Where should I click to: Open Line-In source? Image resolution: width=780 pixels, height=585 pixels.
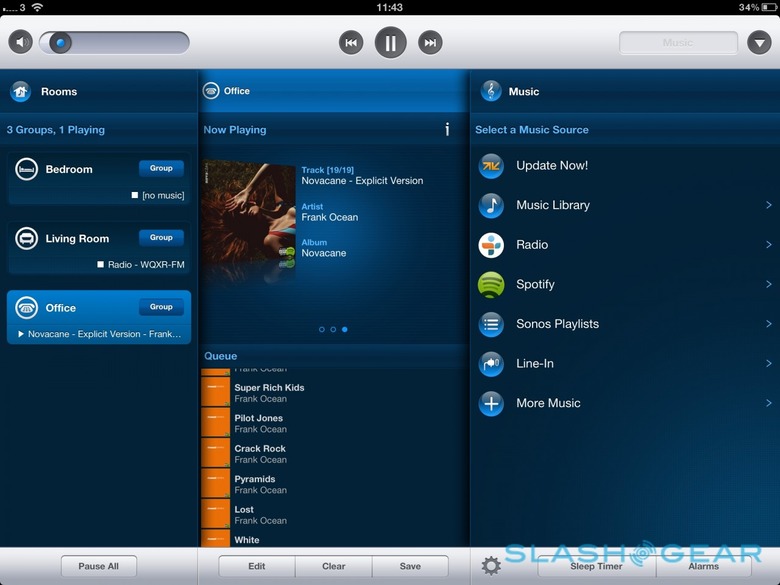(x=625, y=363)
